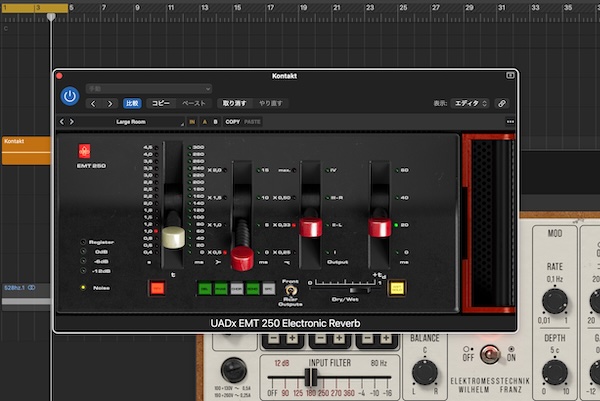Select previous UAD preset arrow
Viewport: 600px width, 401px height.
click(62, 122)
